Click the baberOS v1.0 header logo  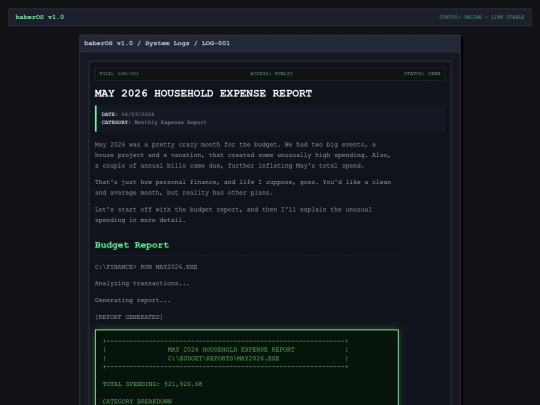(x=40, y=17)
